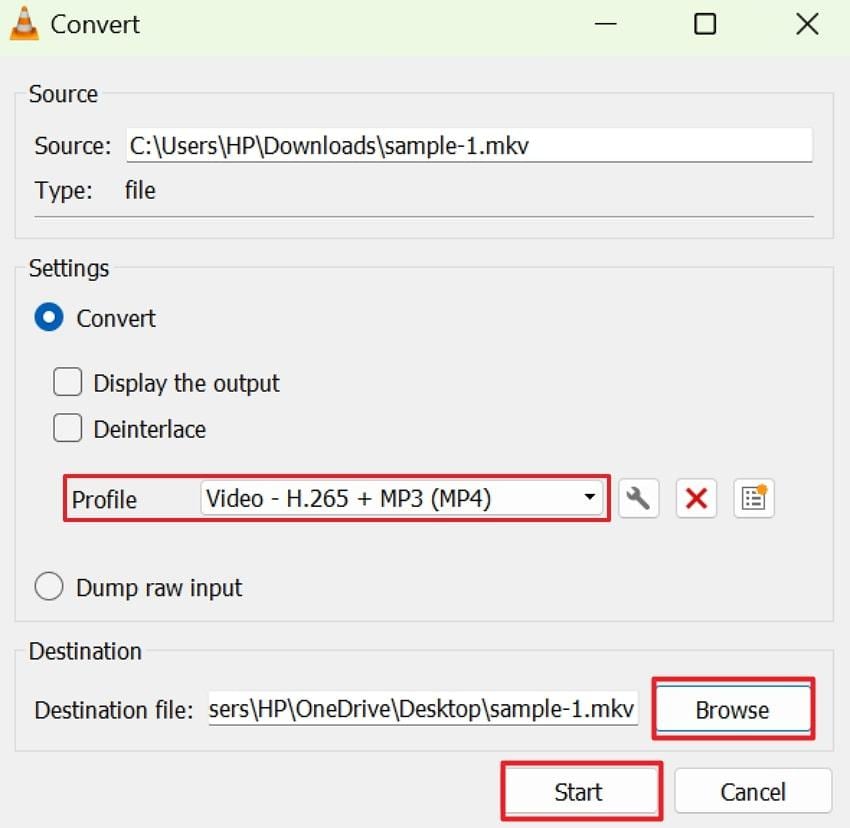The height and width of the screenshot is (828, 850).
Task: Create a new conversion profile
Action: pos(754,498)
